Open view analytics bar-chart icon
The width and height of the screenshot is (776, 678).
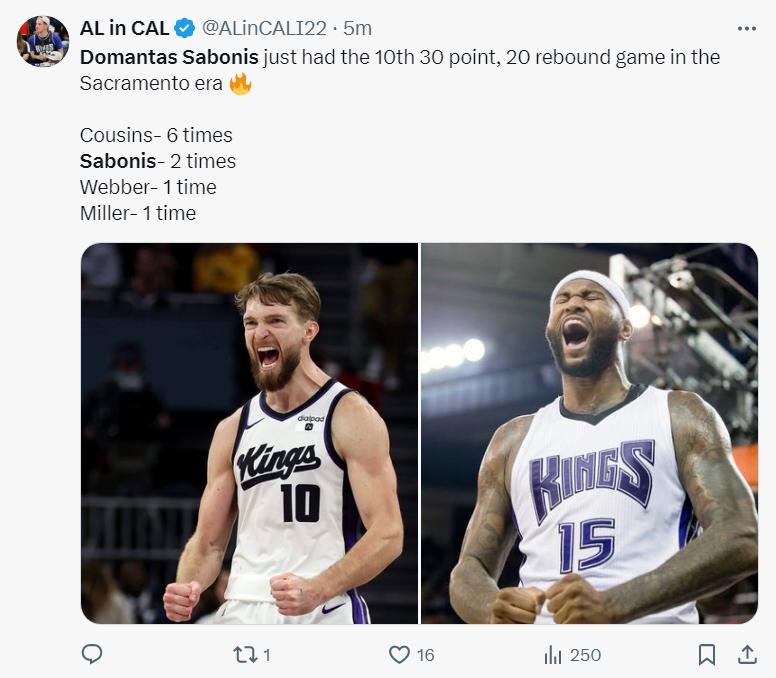click(x=553, y=655)
